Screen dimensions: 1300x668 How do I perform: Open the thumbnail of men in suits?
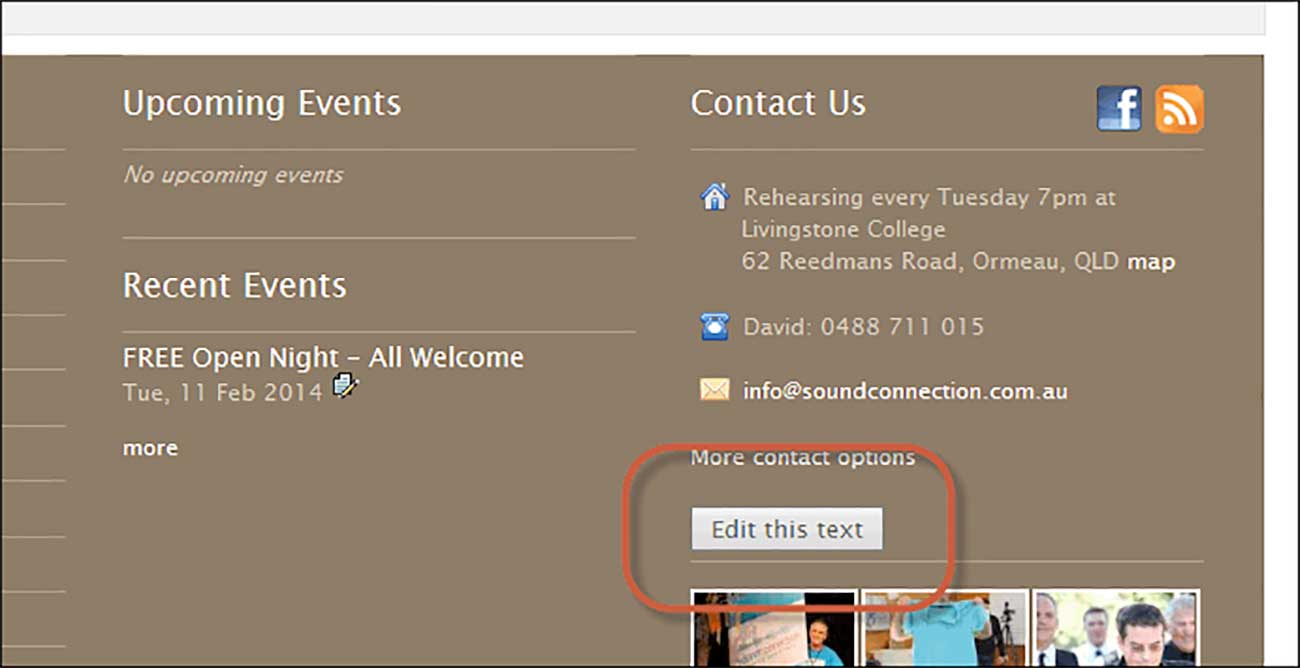pos(1116,629)
